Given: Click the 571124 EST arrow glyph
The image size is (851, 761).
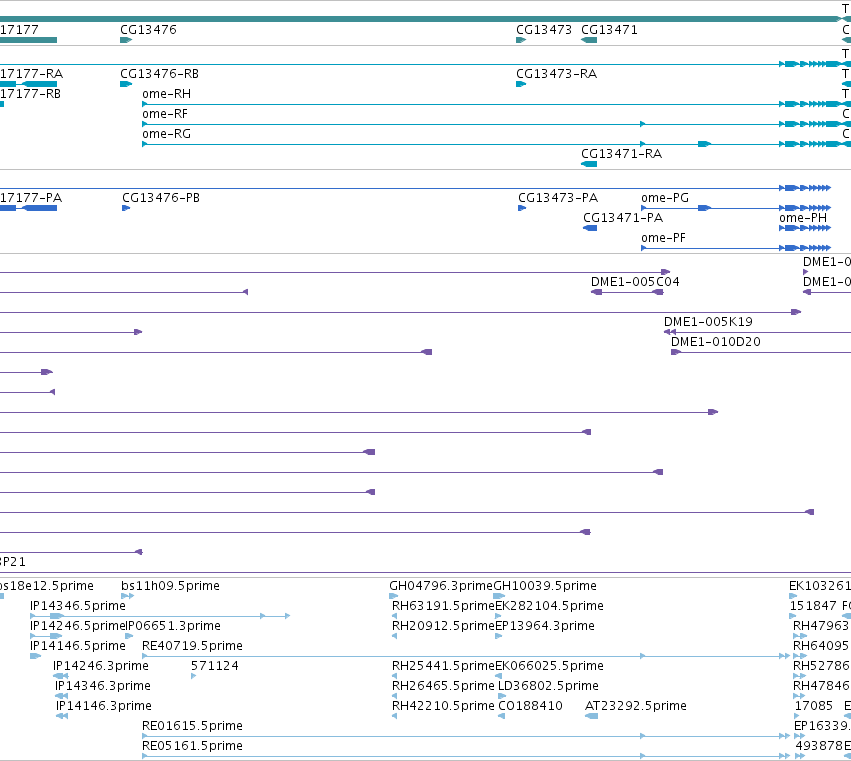Looking at the screenshot, I should point(194,676).
